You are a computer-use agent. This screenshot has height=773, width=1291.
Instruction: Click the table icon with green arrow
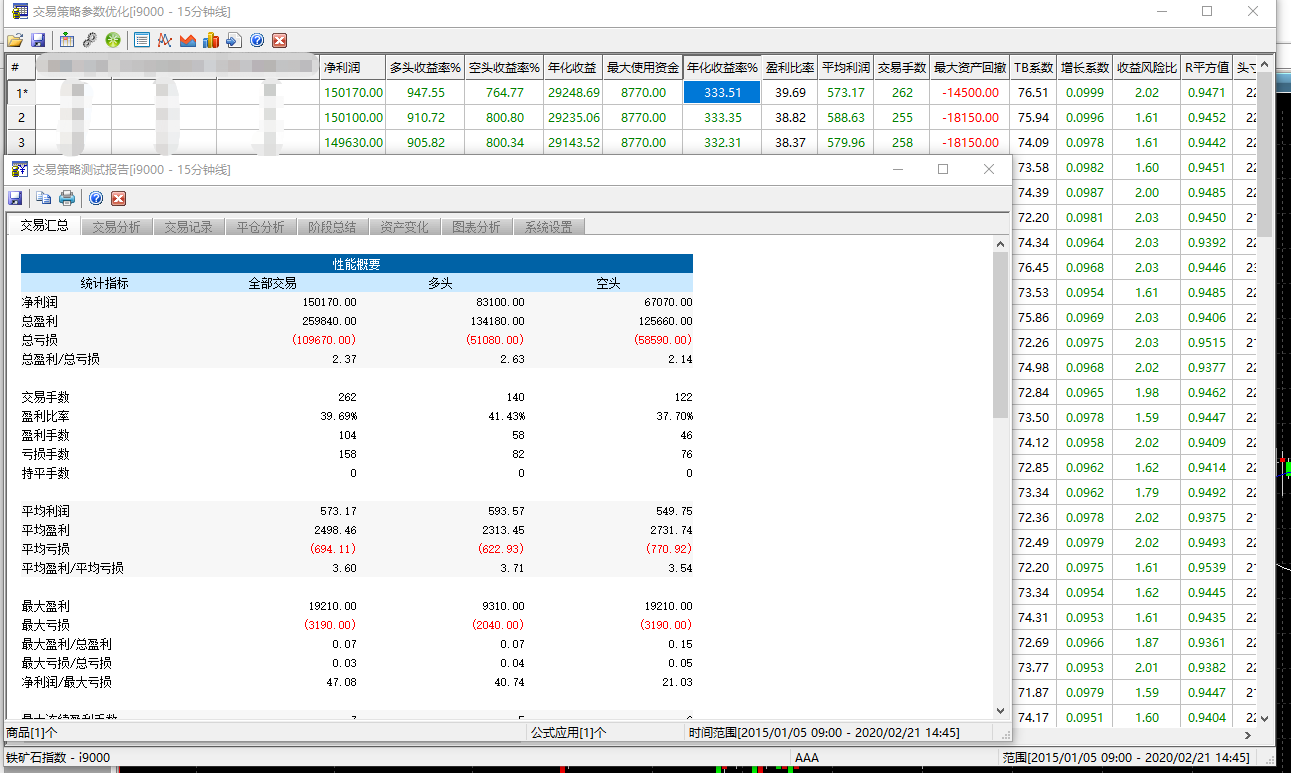tap(67, 40)
